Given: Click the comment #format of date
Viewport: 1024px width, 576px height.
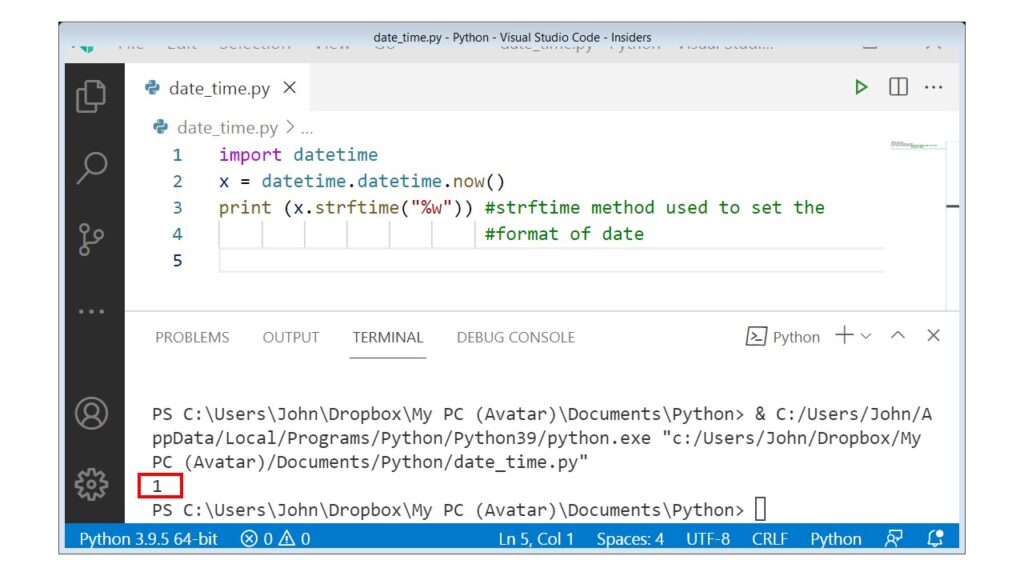Looking at the screenshot, I should click(564, 234).
